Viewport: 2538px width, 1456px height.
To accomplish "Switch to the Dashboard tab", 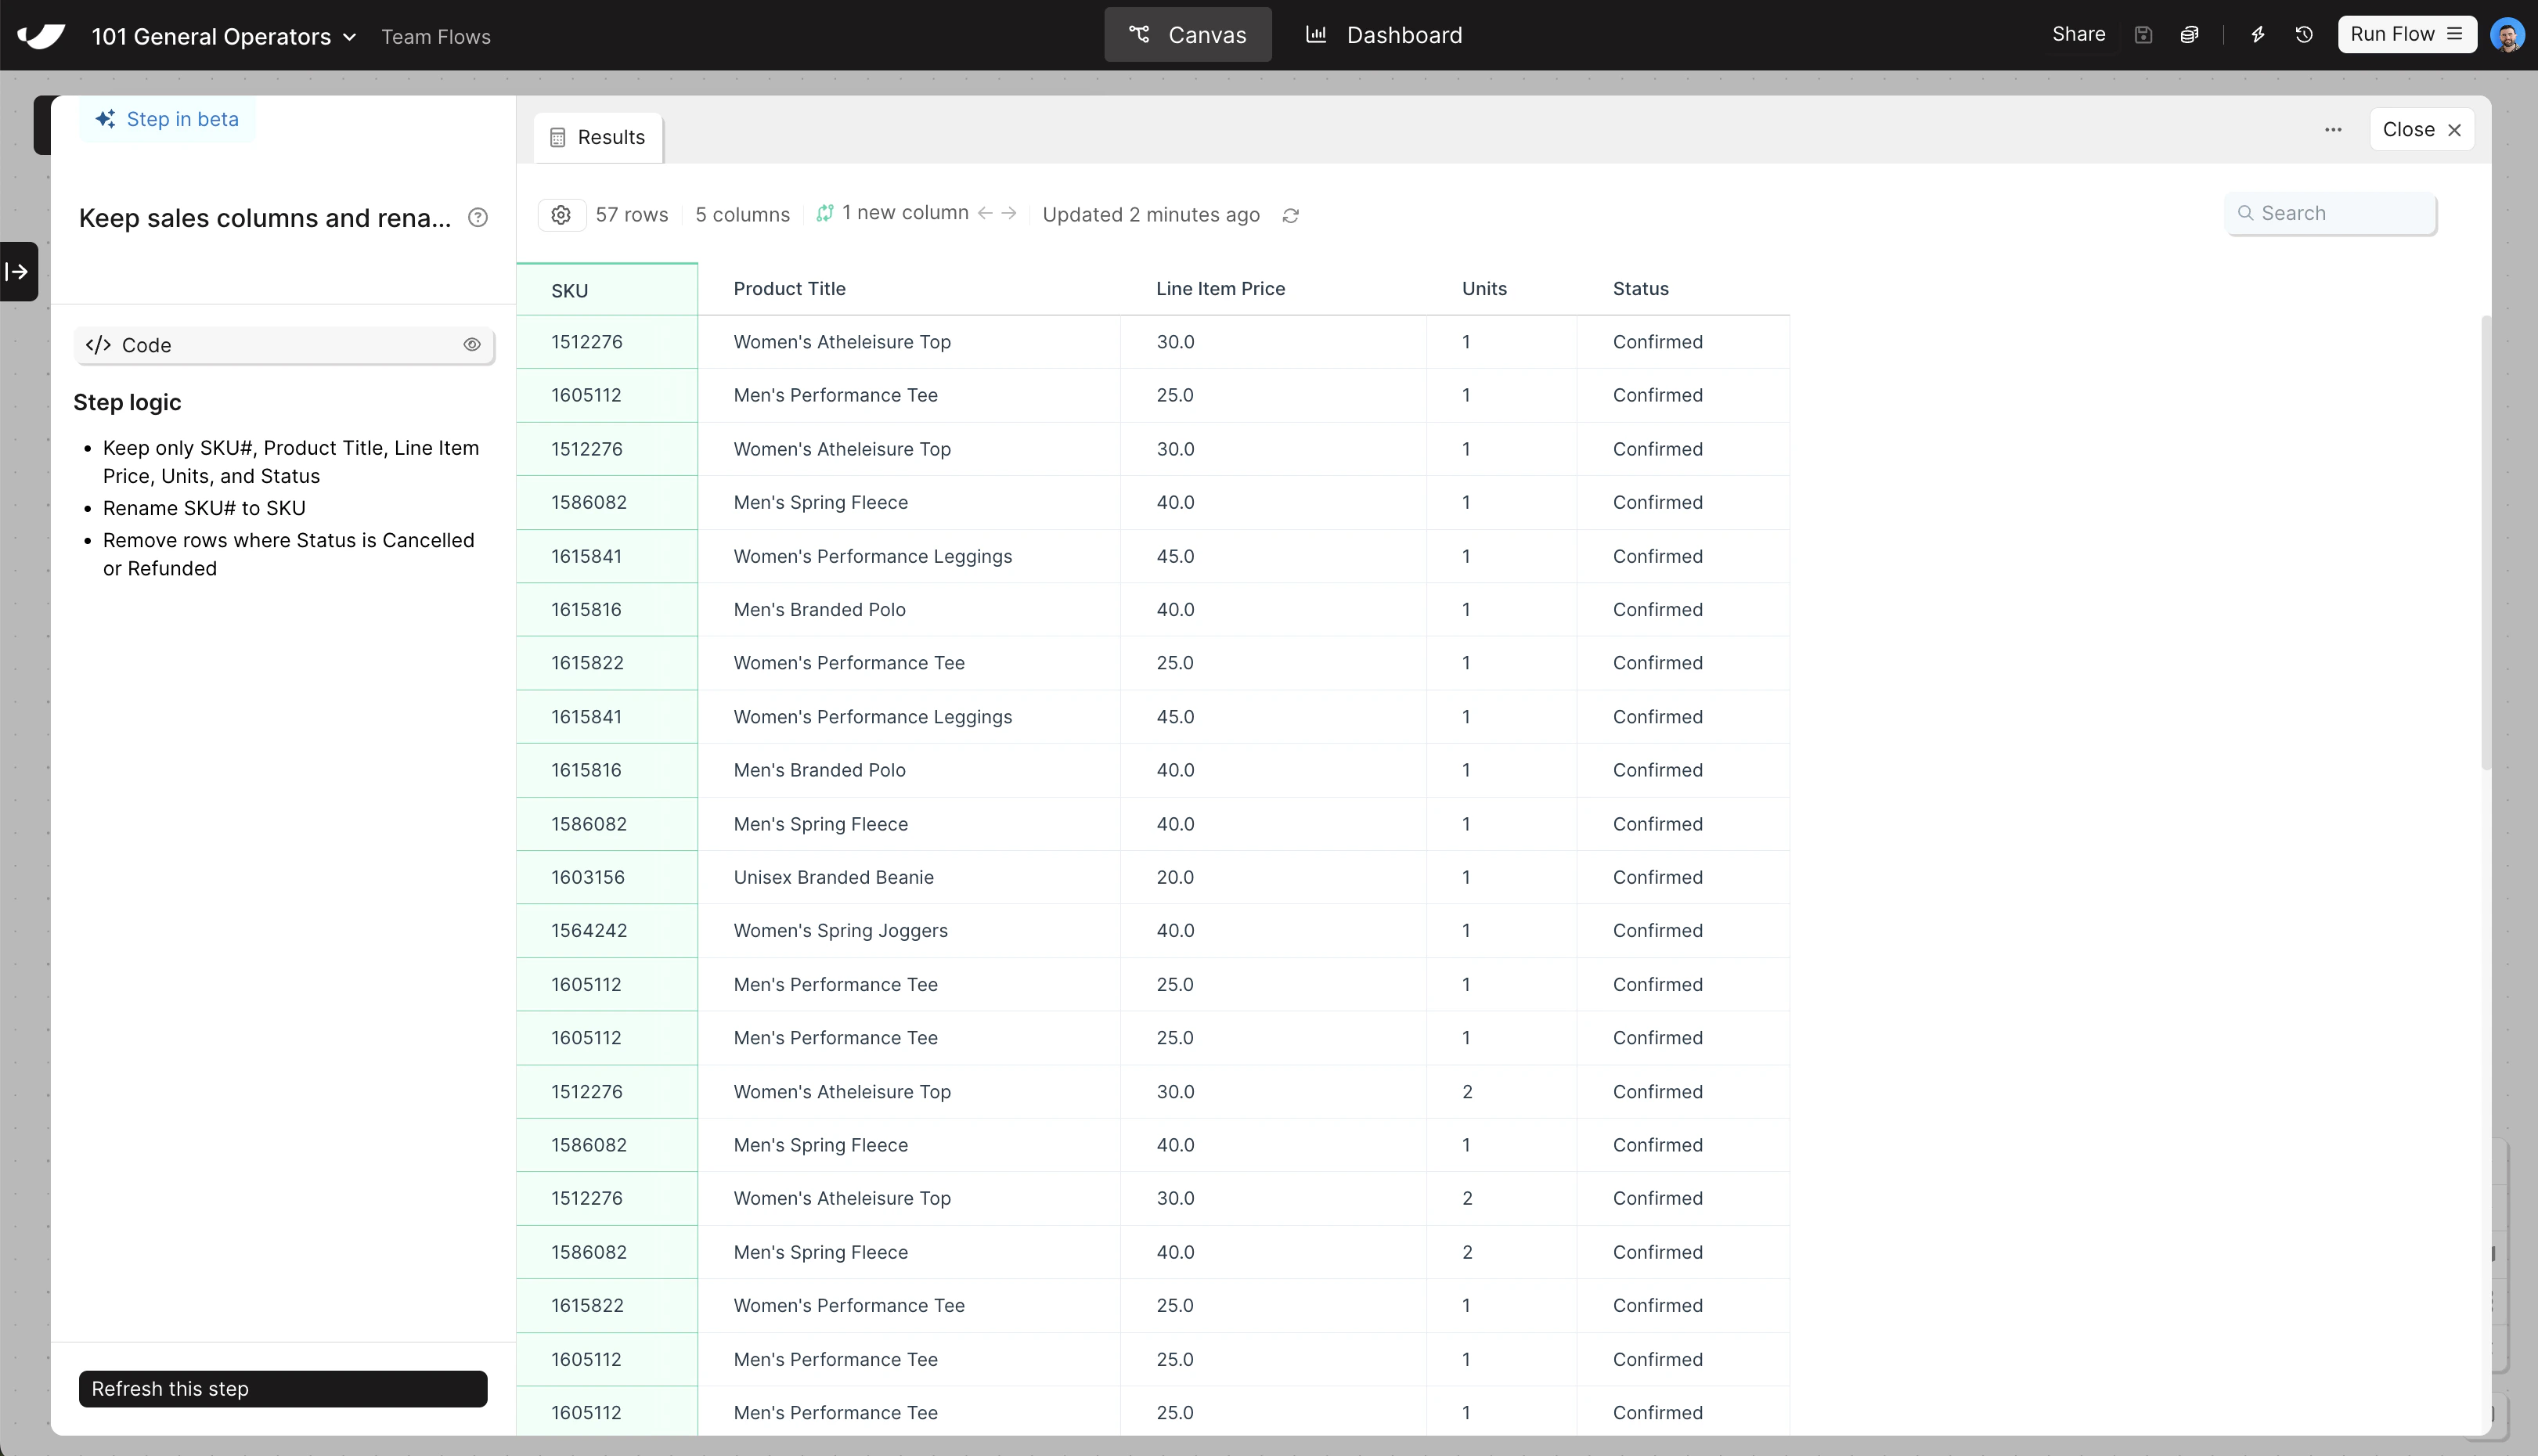I will (x=1384, y=35).
